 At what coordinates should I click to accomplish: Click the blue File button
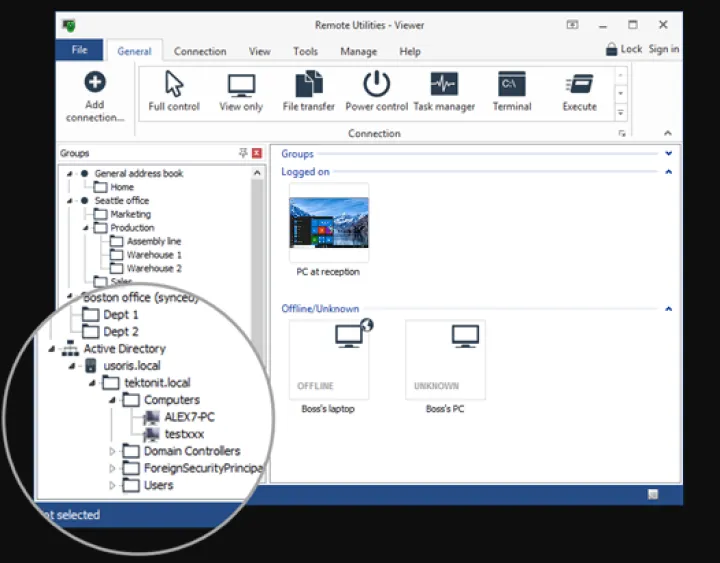point(79,50)
